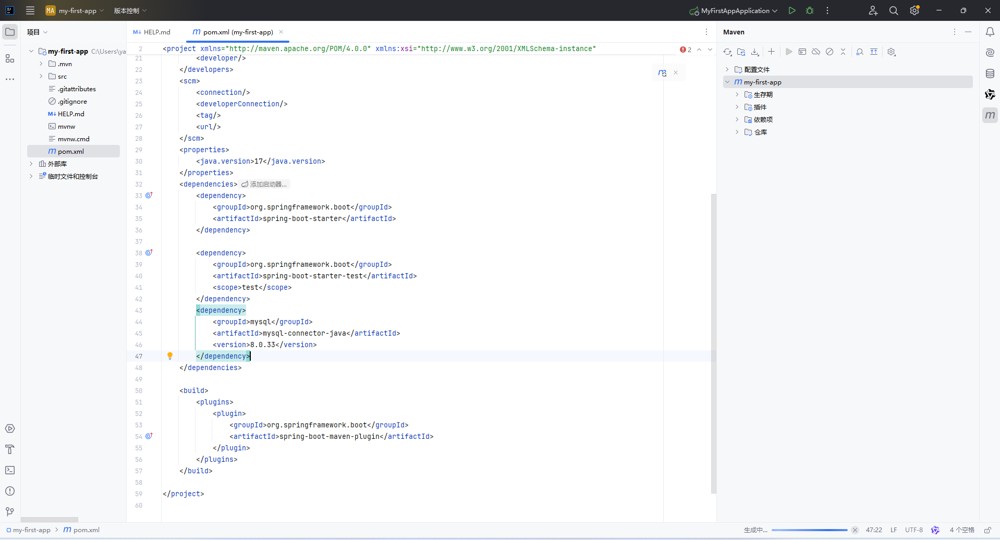Click the 添加启动器 inlay hint
Screen dimensions: 1000x540
pyautogui.click(x=264, y=184)
